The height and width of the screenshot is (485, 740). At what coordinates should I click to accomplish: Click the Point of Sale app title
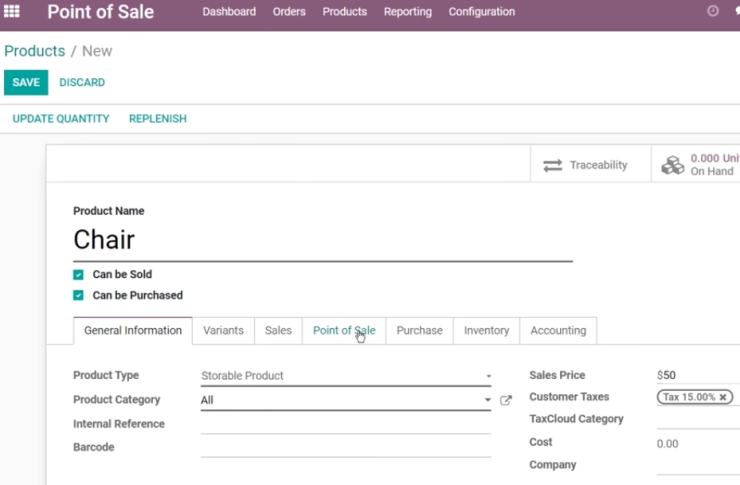(101, 12)
